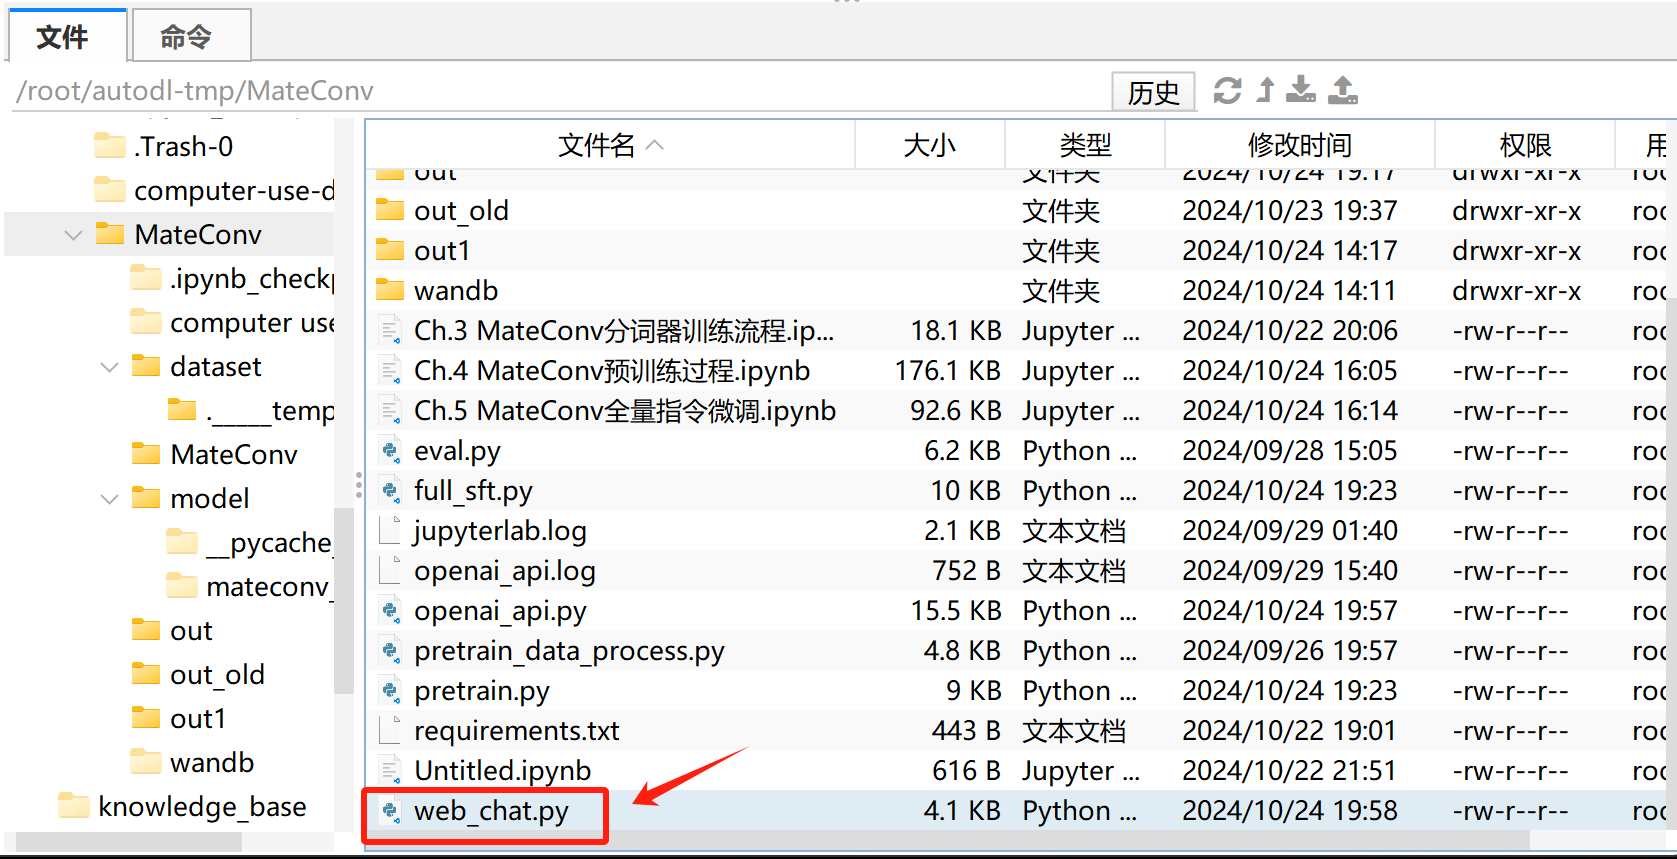Click the 2024/10/24 19:58 modified time cell
1677x859 pixels.
tap(1289, 810)
